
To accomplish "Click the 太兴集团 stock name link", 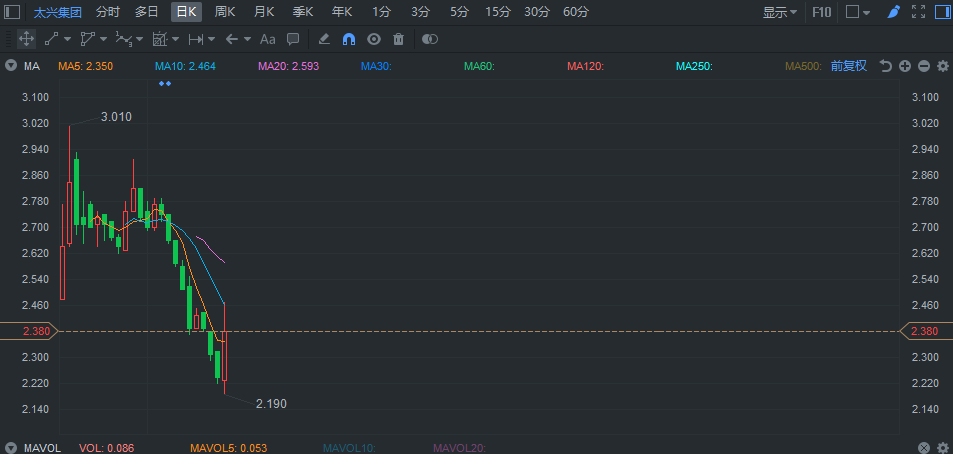I will click(x=58, y=12).
